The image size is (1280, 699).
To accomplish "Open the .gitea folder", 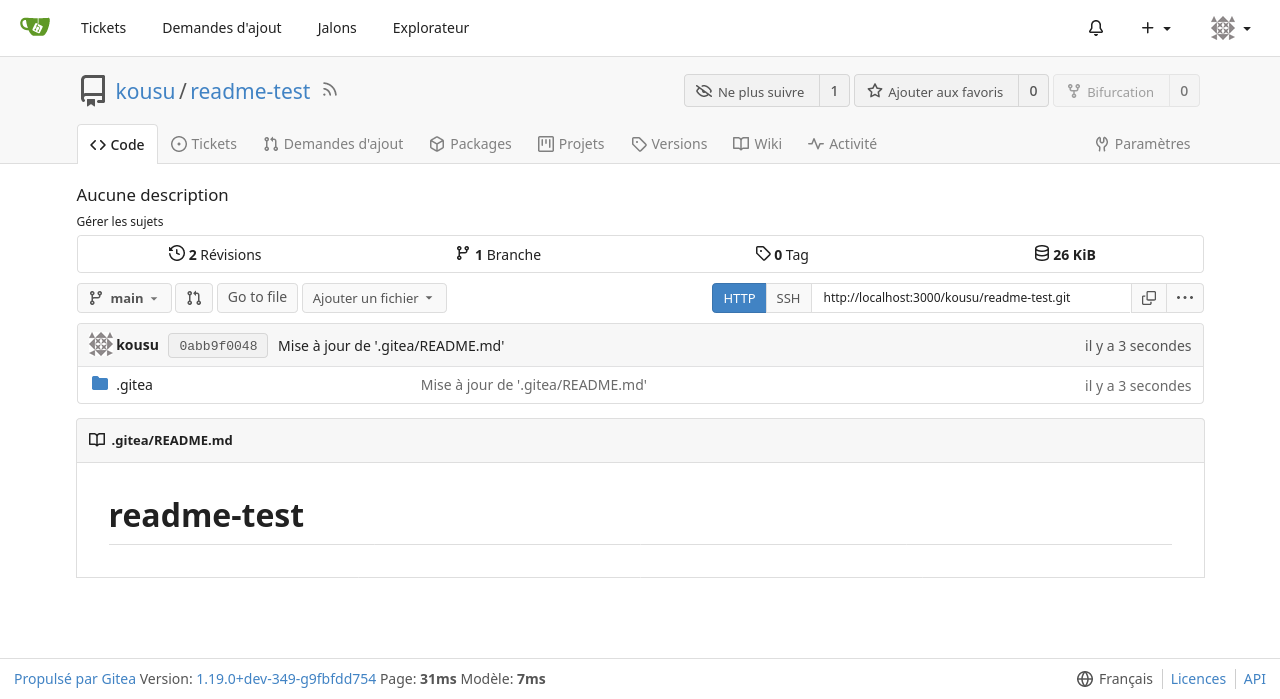I will [134, 384].
